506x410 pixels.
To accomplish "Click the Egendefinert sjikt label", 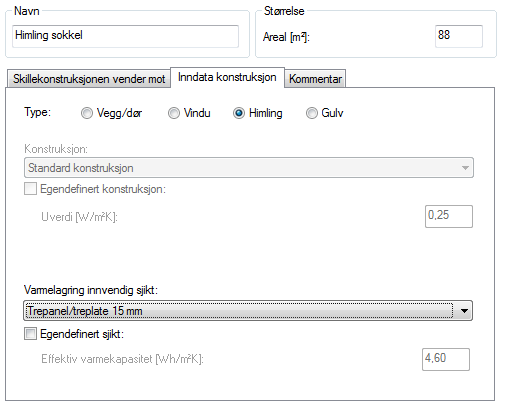I will [x=82, y=334].
